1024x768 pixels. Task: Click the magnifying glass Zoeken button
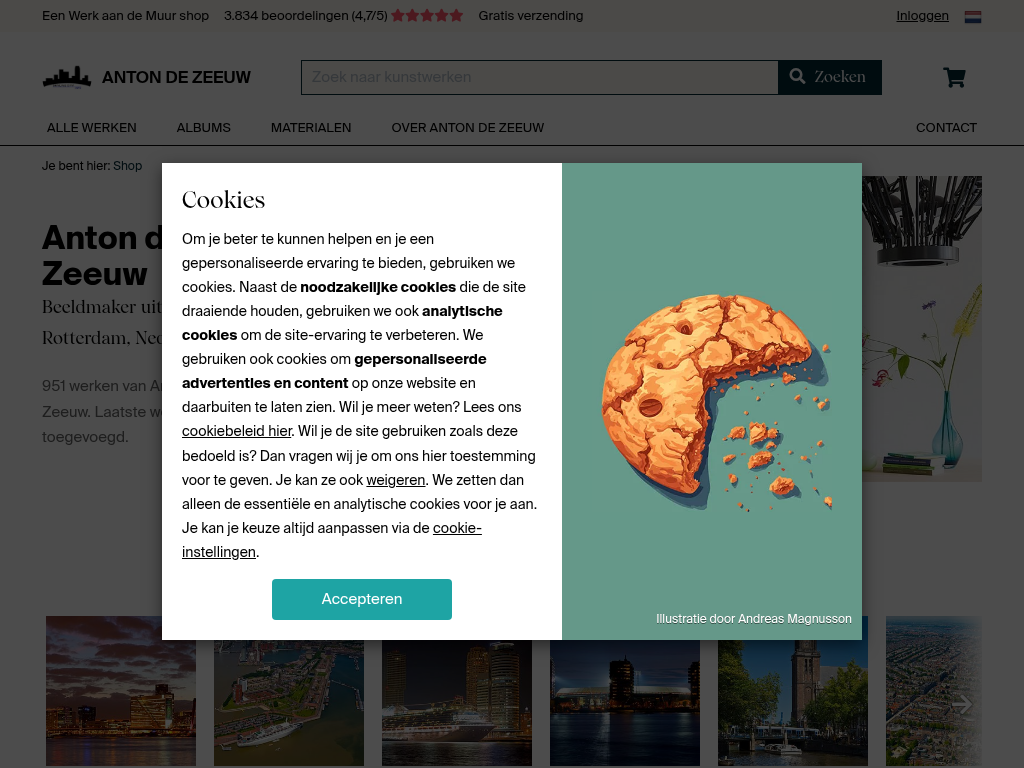pos(829,77)
